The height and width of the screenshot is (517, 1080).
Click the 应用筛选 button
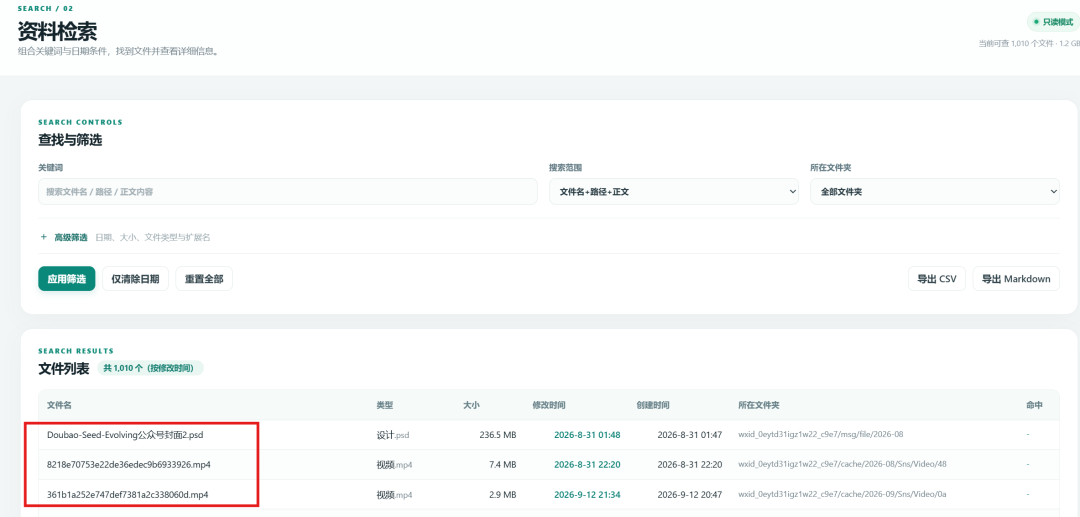[x=67, y=279]
